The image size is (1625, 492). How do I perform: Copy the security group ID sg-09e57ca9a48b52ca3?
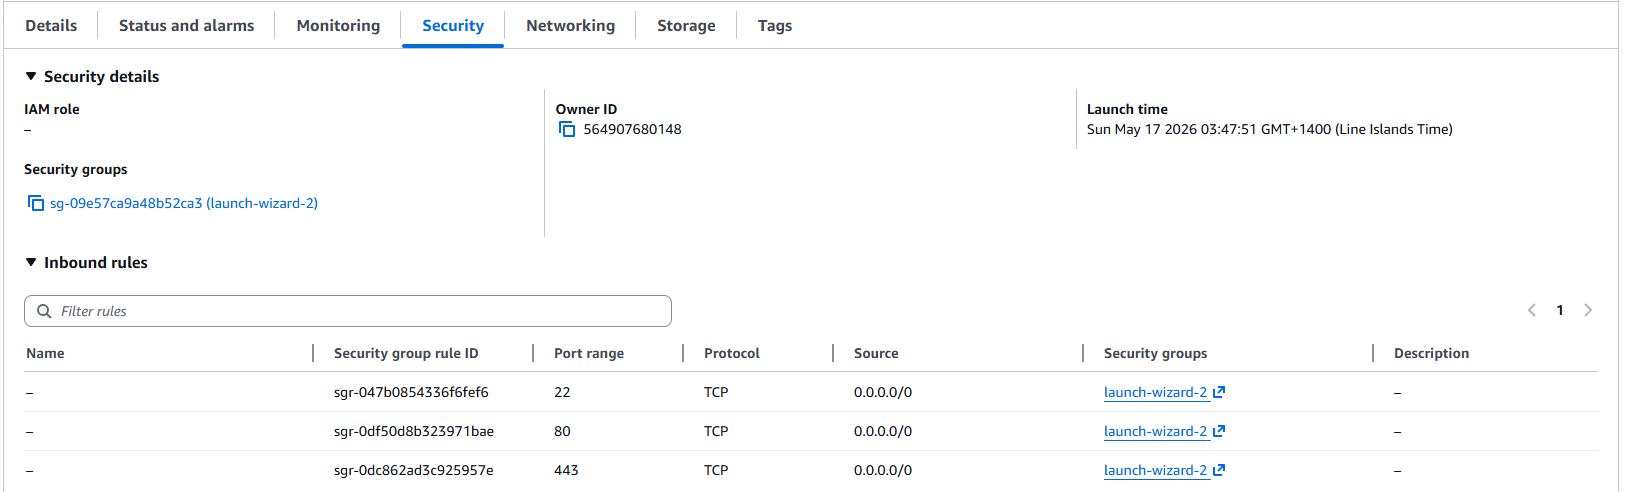click(x=36, y=204)
